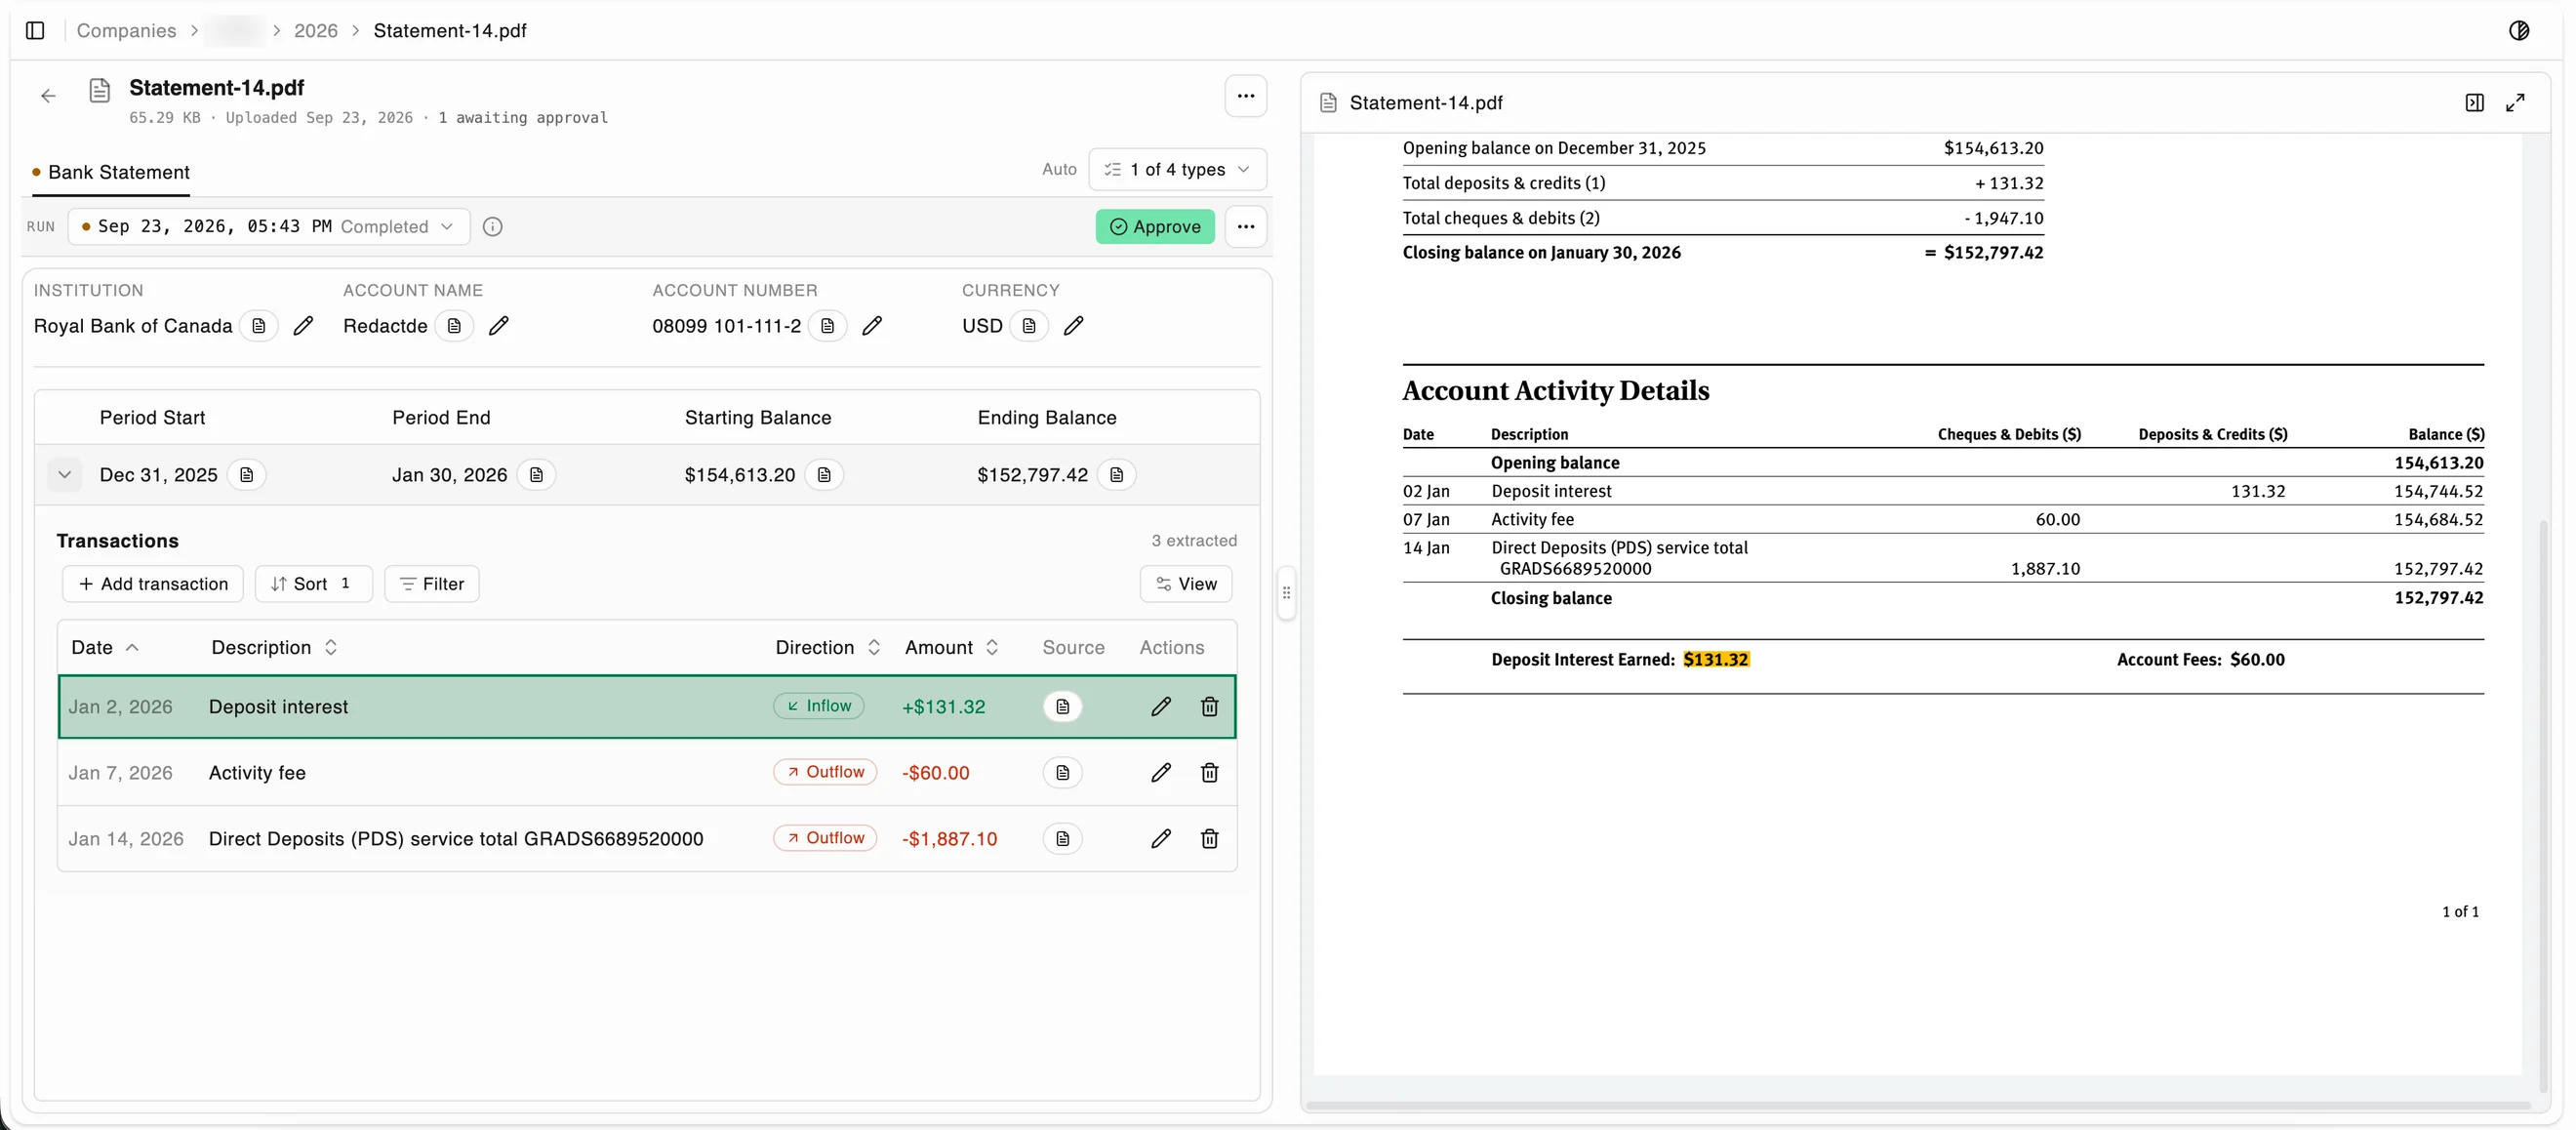Open source of Direct Deposits transaction
The height and width of the screenshot is (1130, 2576).
click(x=1062, y=839)
